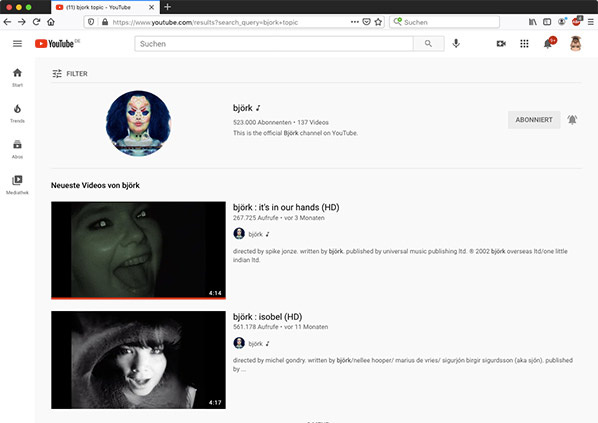Focus the YouTube Suchen search field

[274, 43]
